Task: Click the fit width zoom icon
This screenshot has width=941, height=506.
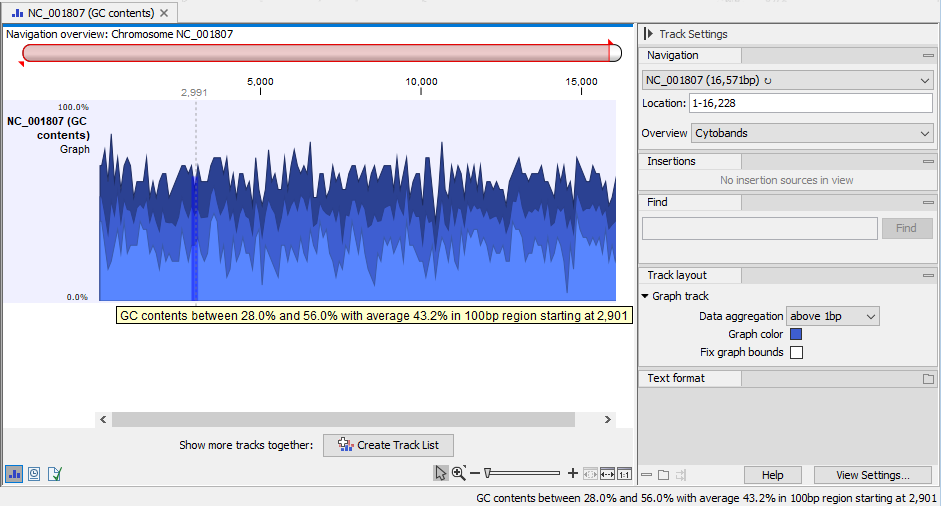Action: [x=607, y=473]
